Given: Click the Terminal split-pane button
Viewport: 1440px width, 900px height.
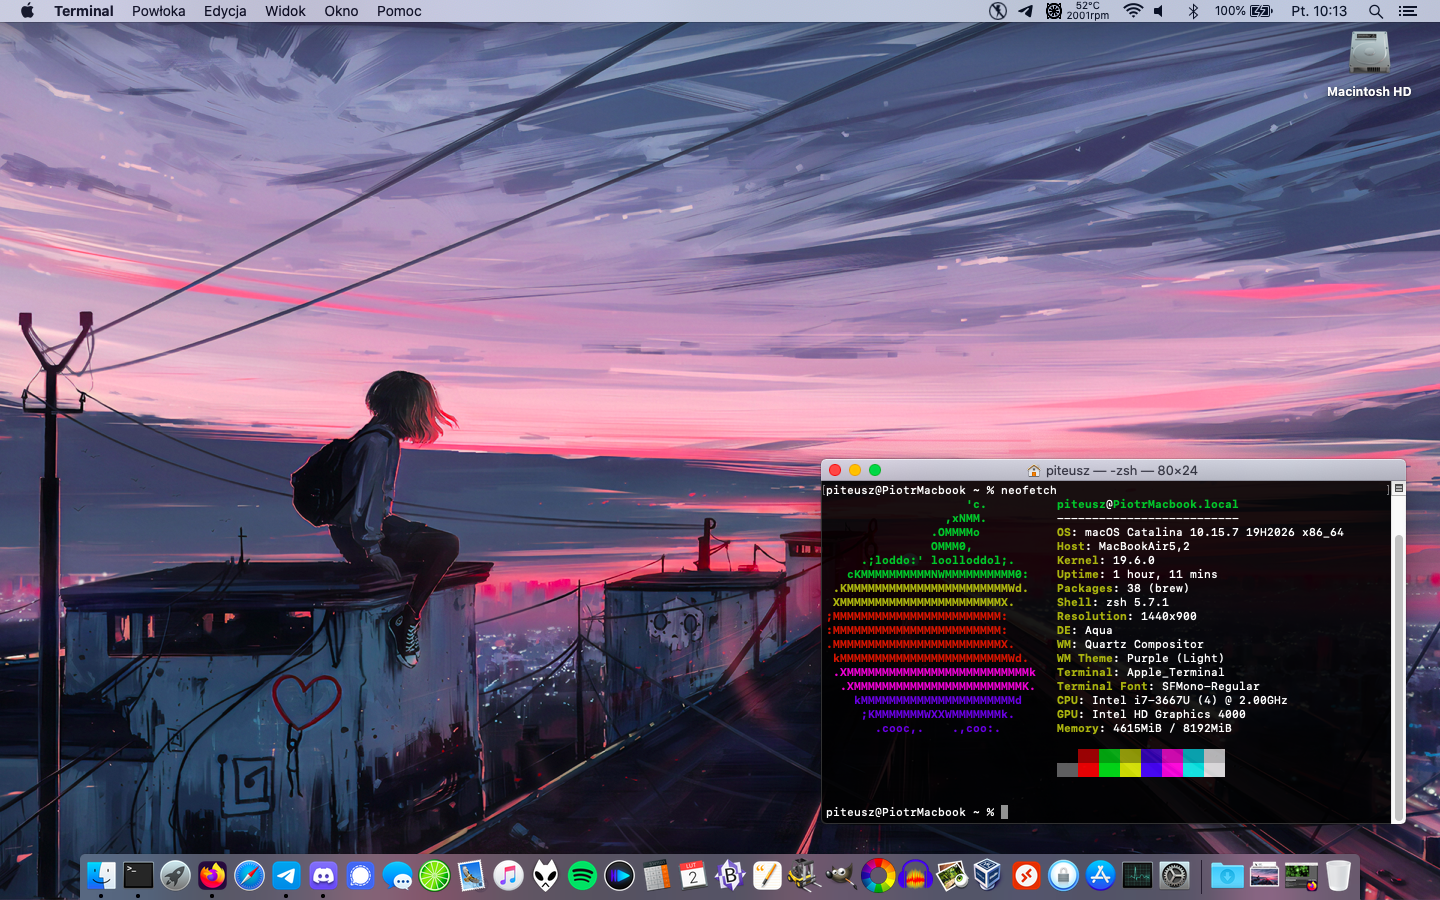Looking at the screenshot, I should 1398,488.
